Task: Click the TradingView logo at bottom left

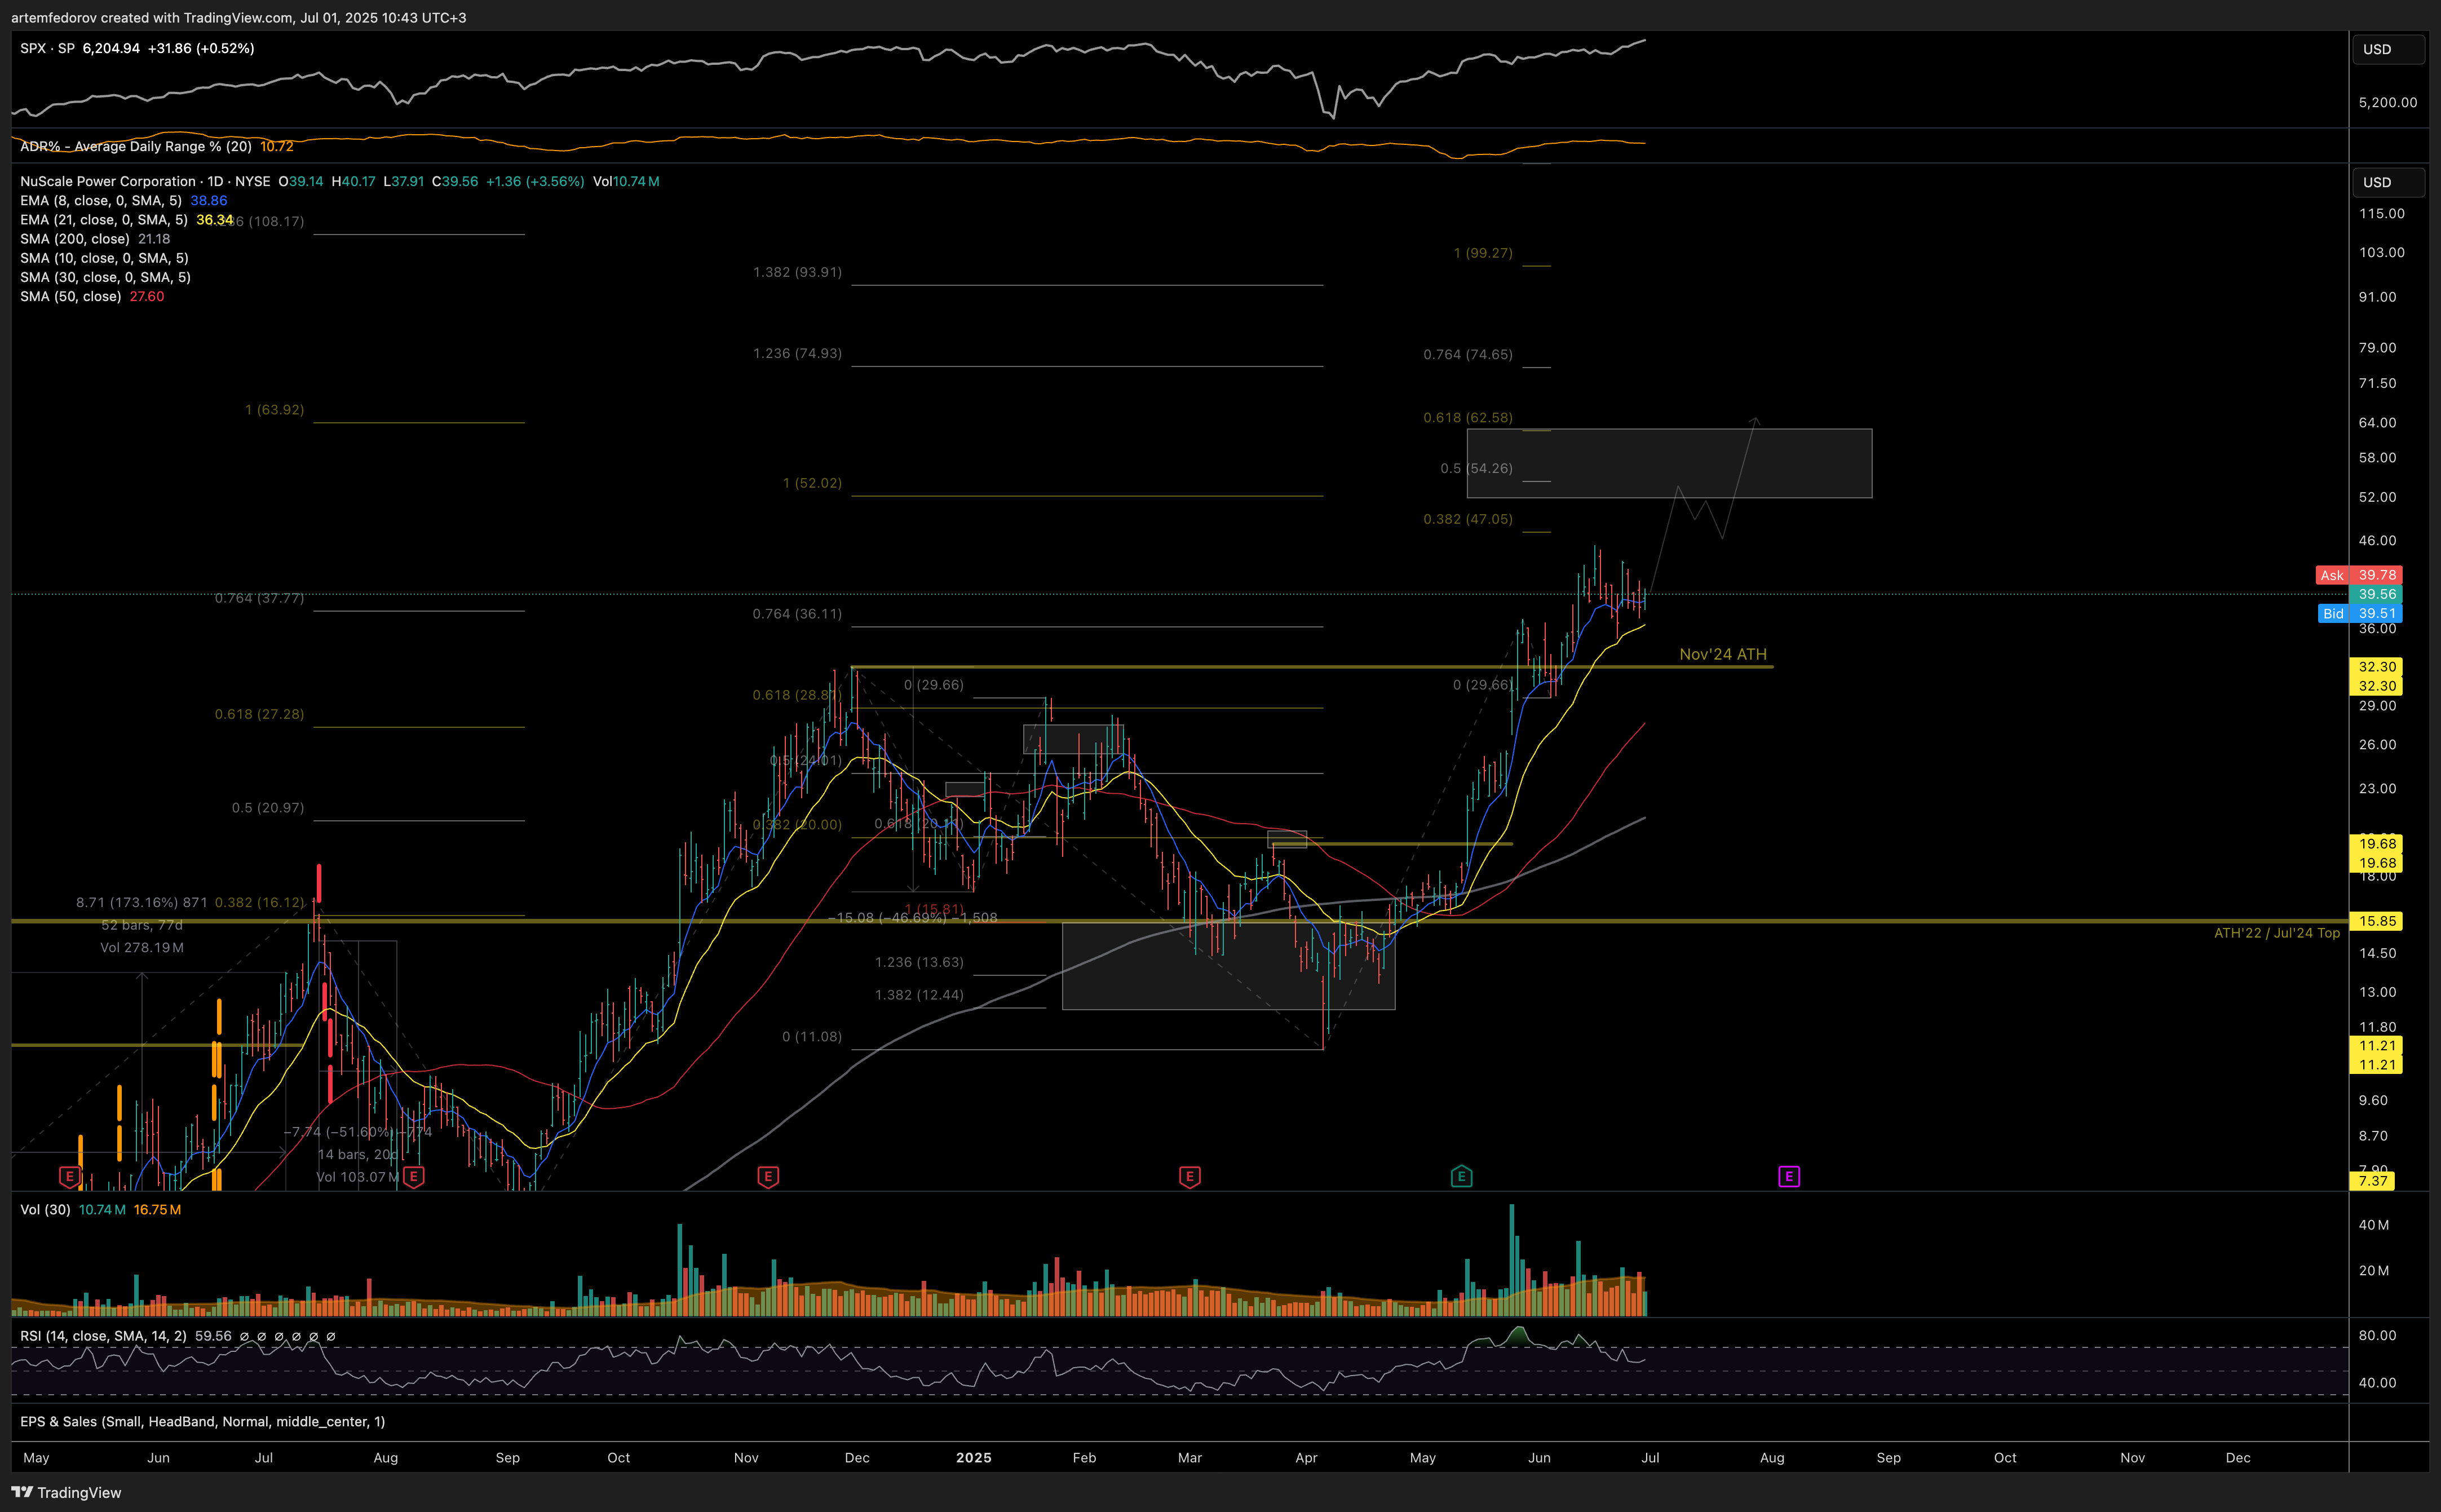Action: tap(66, 1492)
